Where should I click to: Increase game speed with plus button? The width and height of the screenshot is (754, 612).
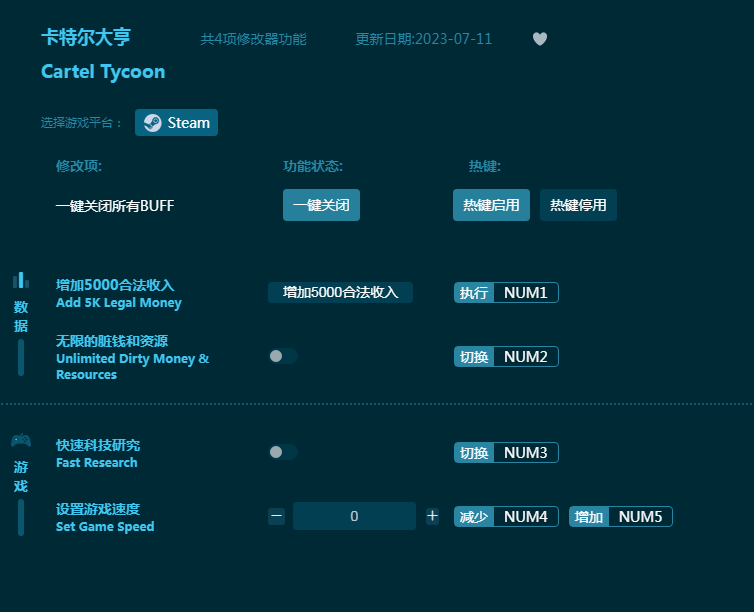[x=432, y=516]
